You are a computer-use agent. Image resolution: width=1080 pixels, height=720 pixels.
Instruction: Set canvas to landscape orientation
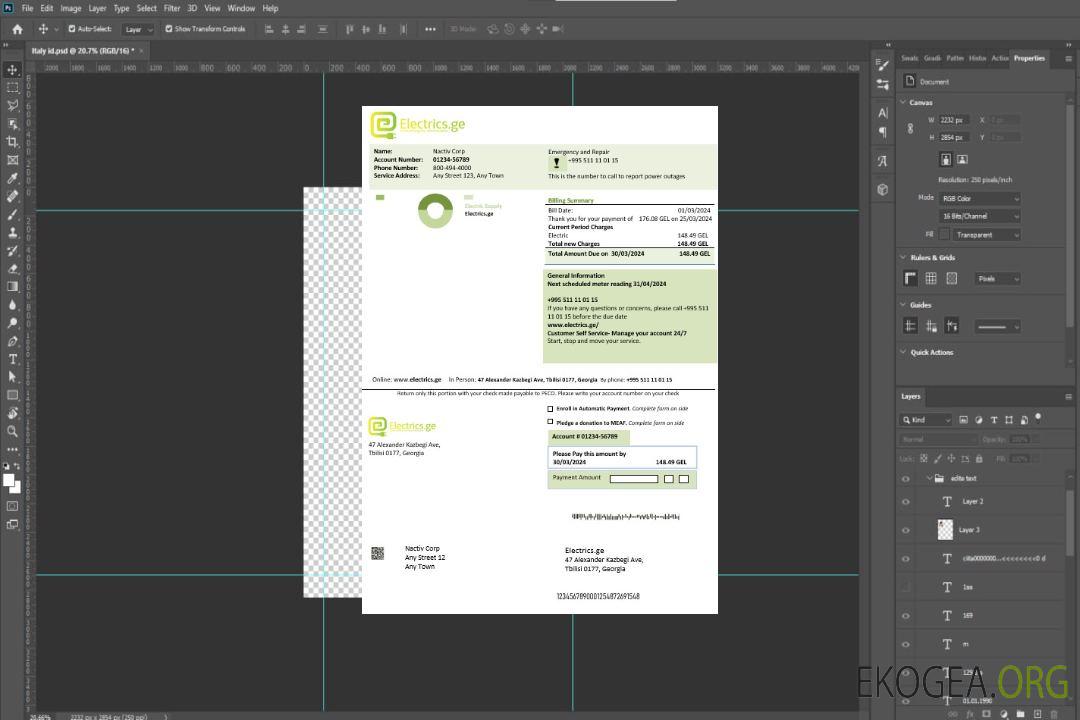pos(962,159)
